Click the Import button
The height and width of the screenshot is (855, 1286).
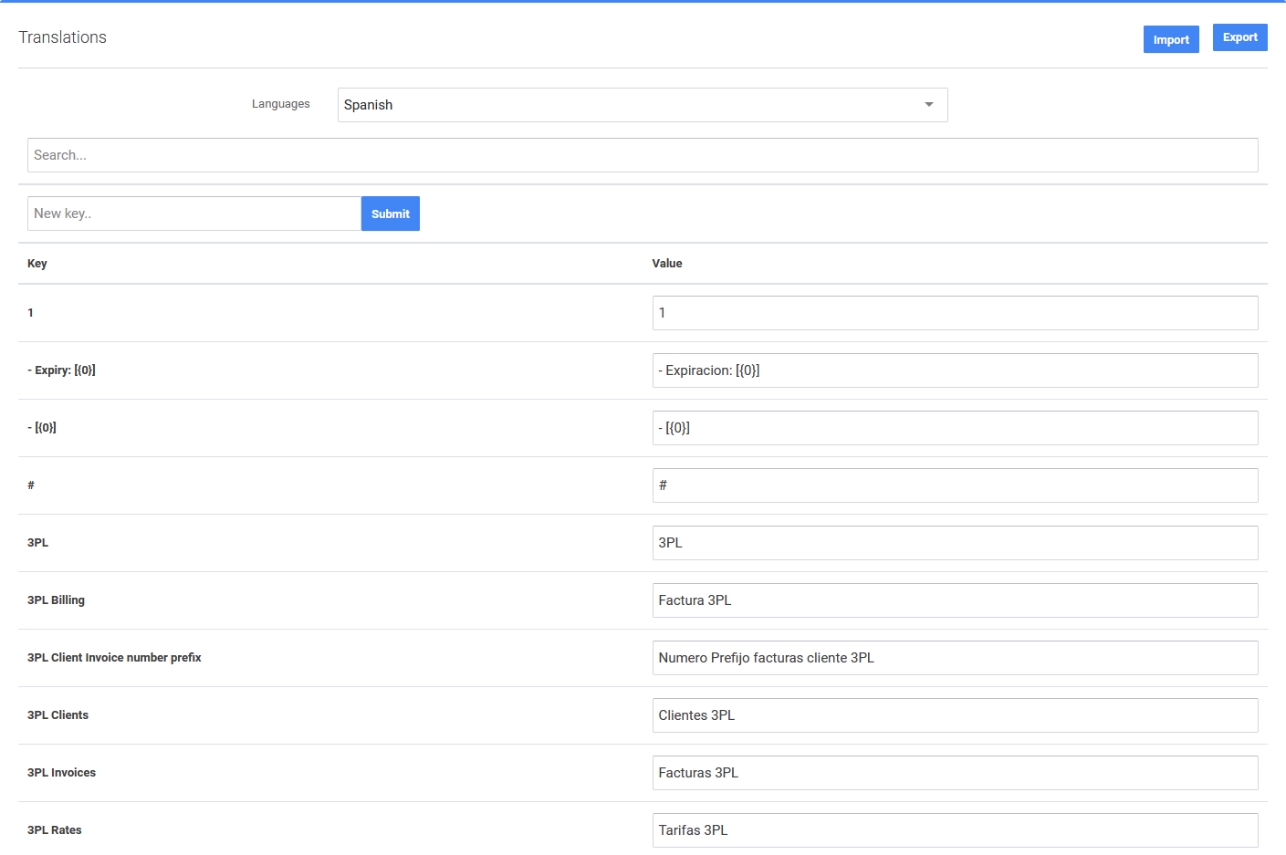(1171, 40)
